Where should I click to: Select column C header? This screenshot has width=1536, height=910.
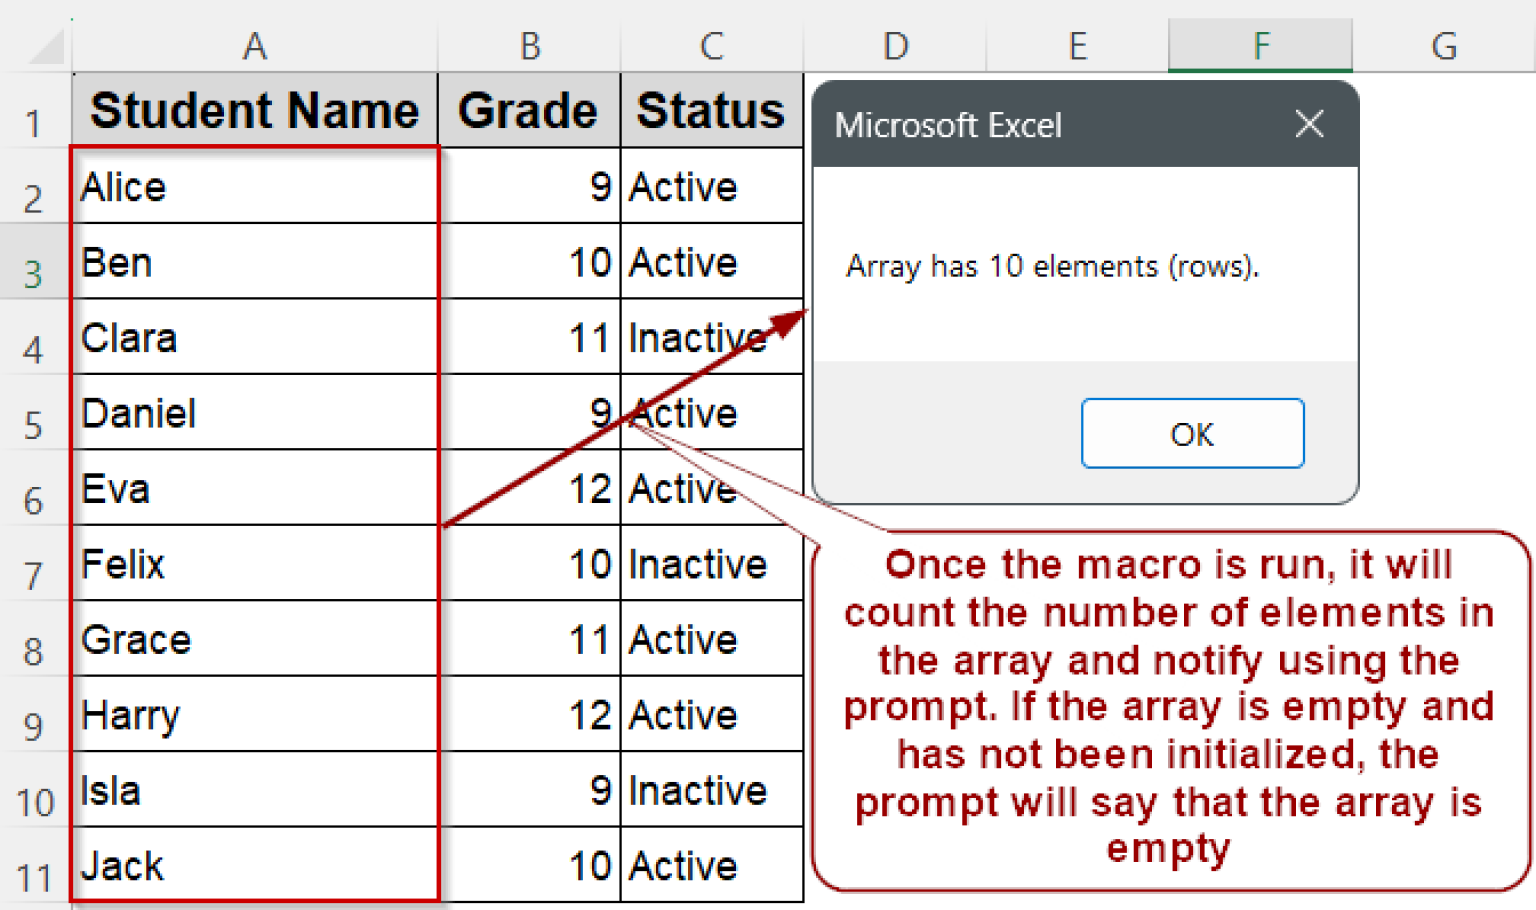711,46
